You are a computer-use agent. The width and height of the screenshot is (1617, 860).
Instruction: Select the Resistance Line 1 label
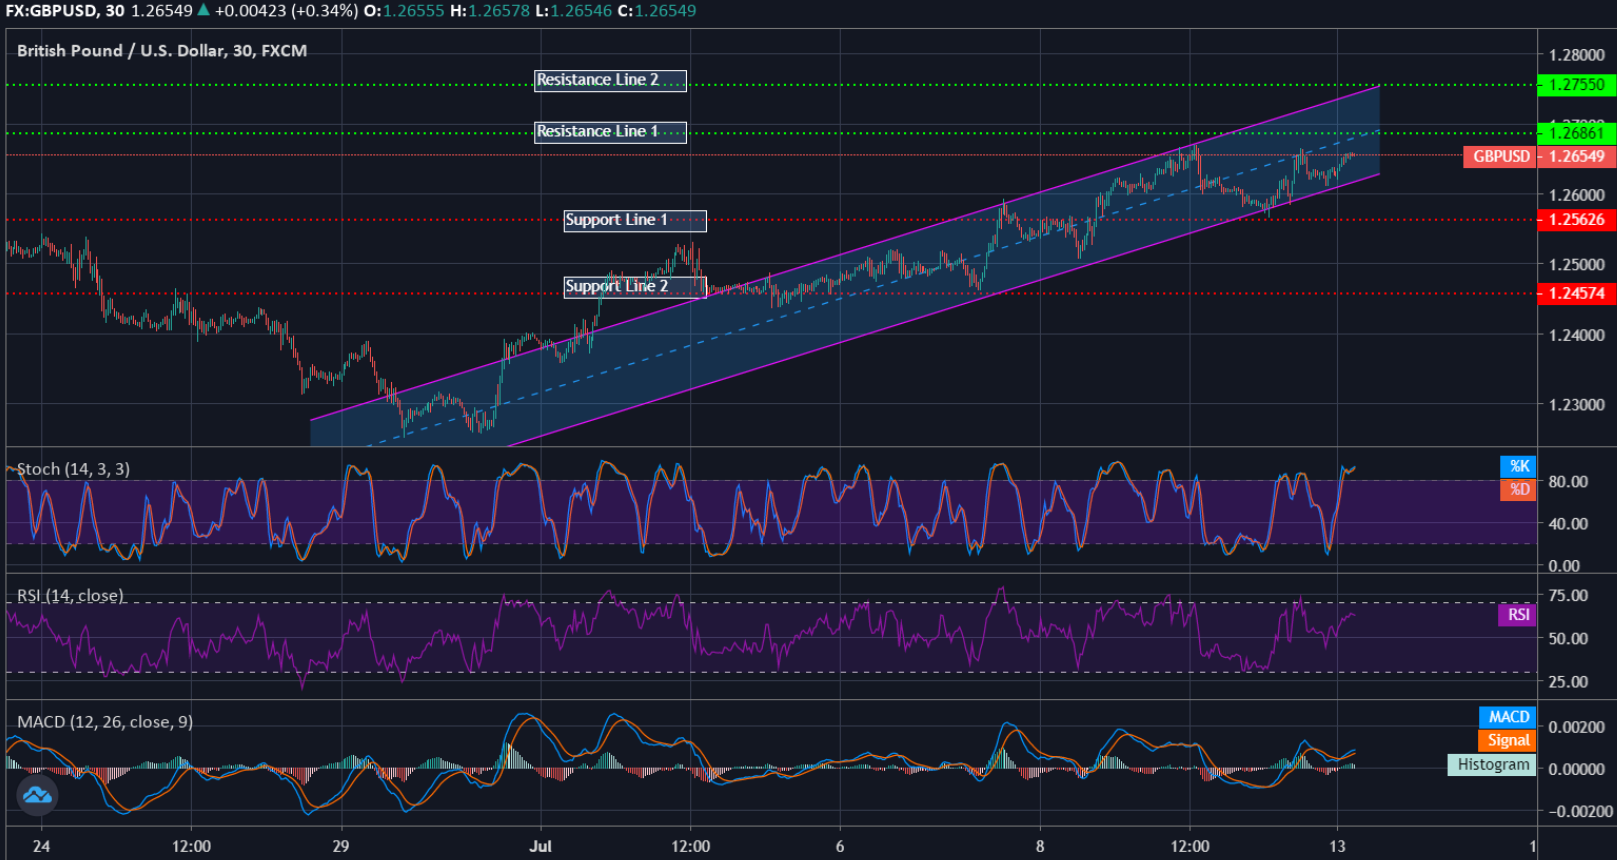(x=610, y=132)
